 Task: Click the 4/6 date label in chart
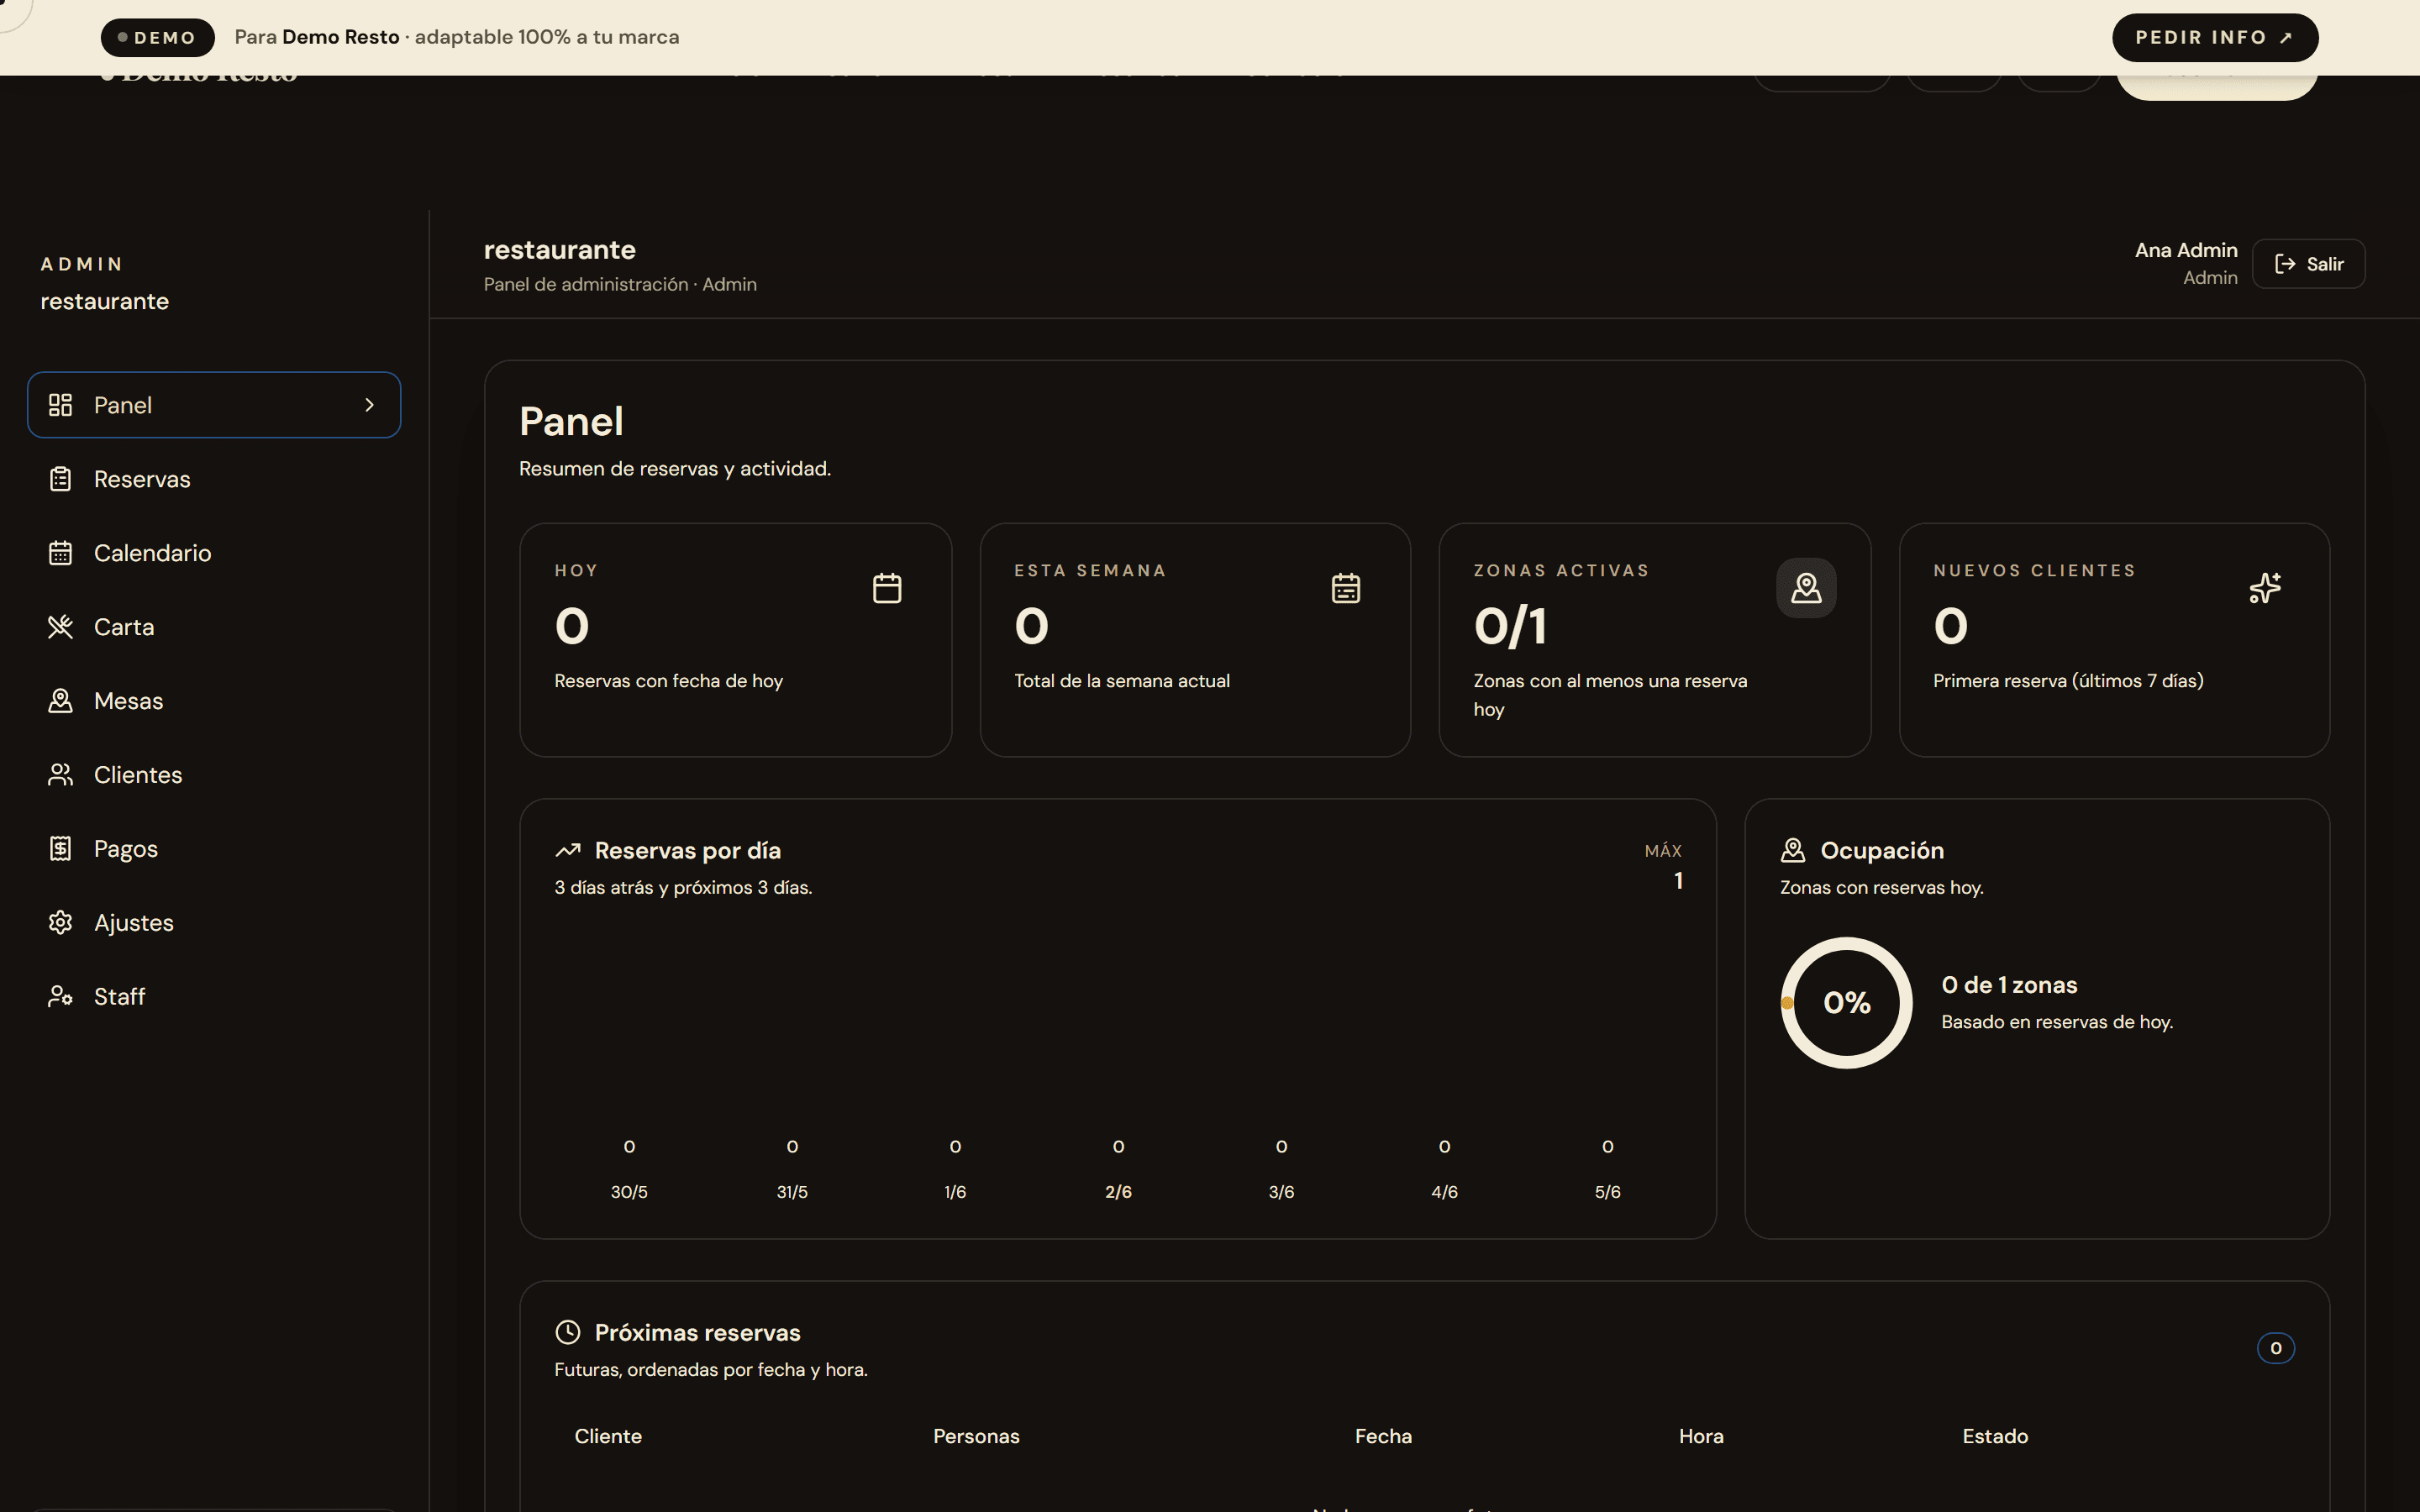(x=1444, y=1192)
